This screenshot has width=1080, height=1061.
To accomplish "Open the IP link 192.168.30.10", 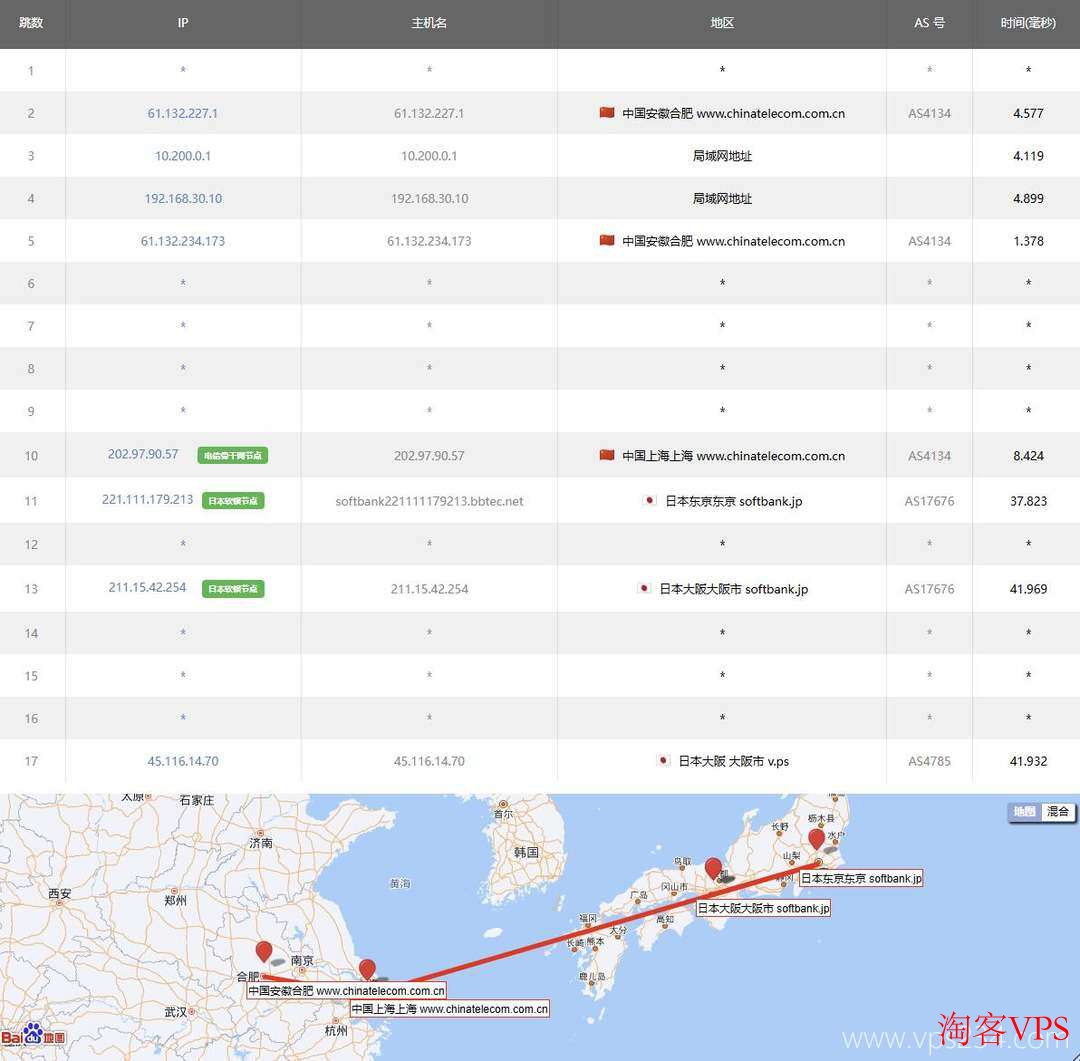I will tap(183, 198).
